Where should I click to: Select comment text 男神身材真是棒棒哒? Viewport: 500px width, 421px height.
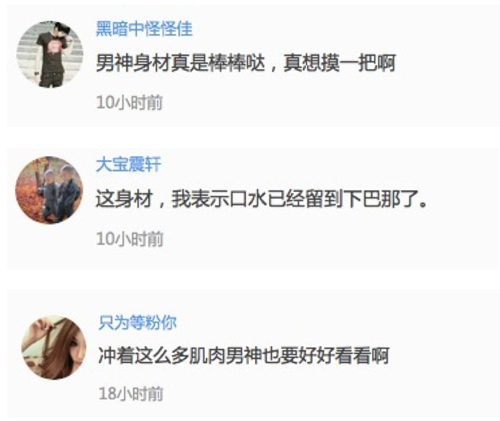coord(181,63)
